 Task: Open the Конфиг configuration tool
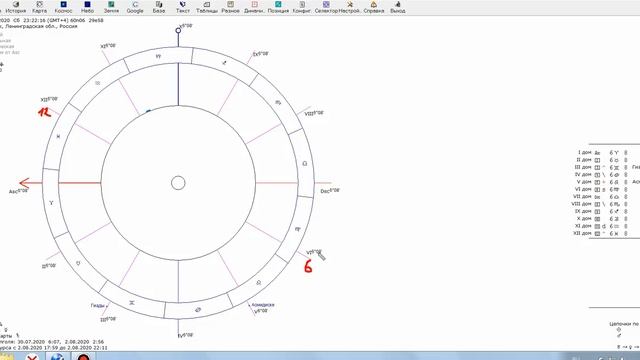(302, 7)
